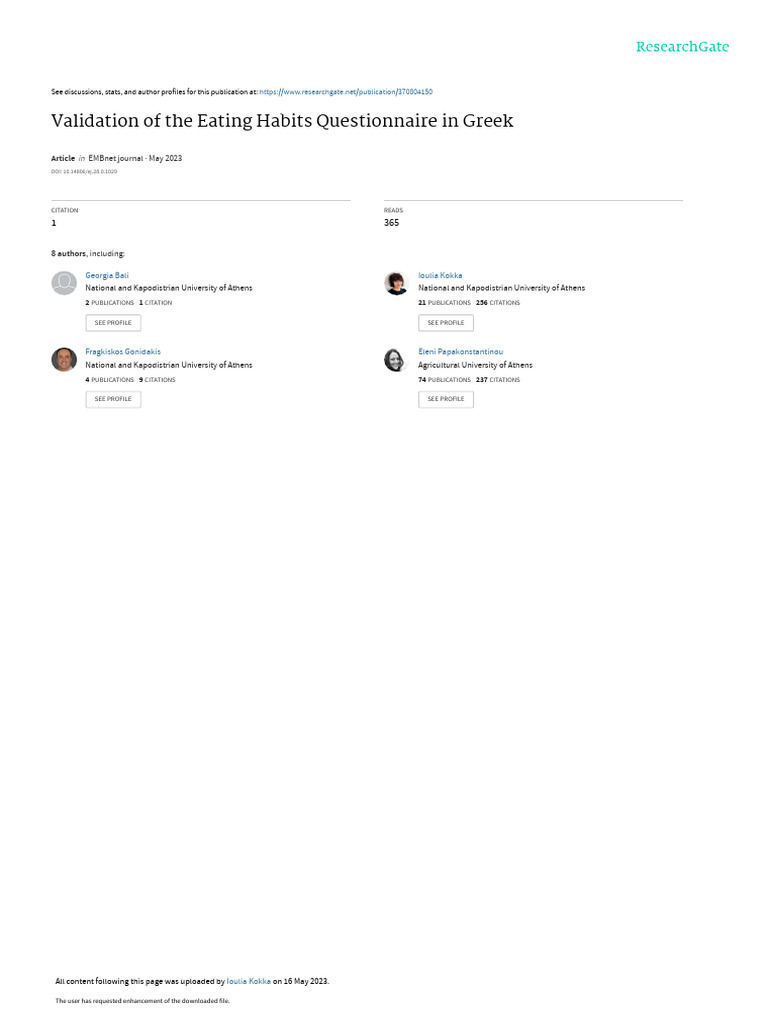Click the Reads count 365
This screenshot has width=768, height=1024.
[x=391, y=223]
